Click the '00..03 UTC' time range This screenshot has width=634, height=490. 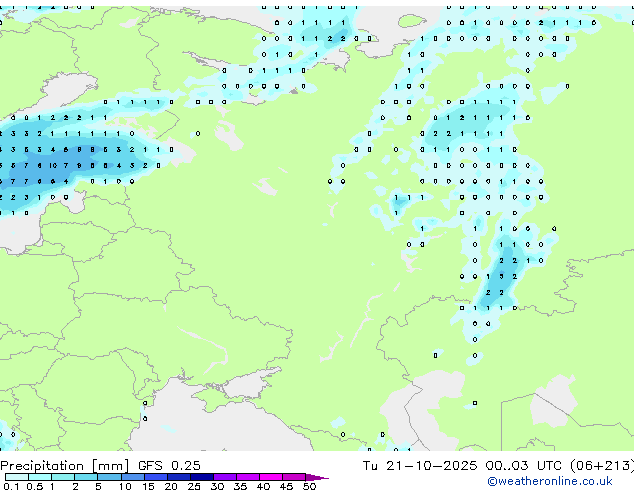tap(523, 466)
